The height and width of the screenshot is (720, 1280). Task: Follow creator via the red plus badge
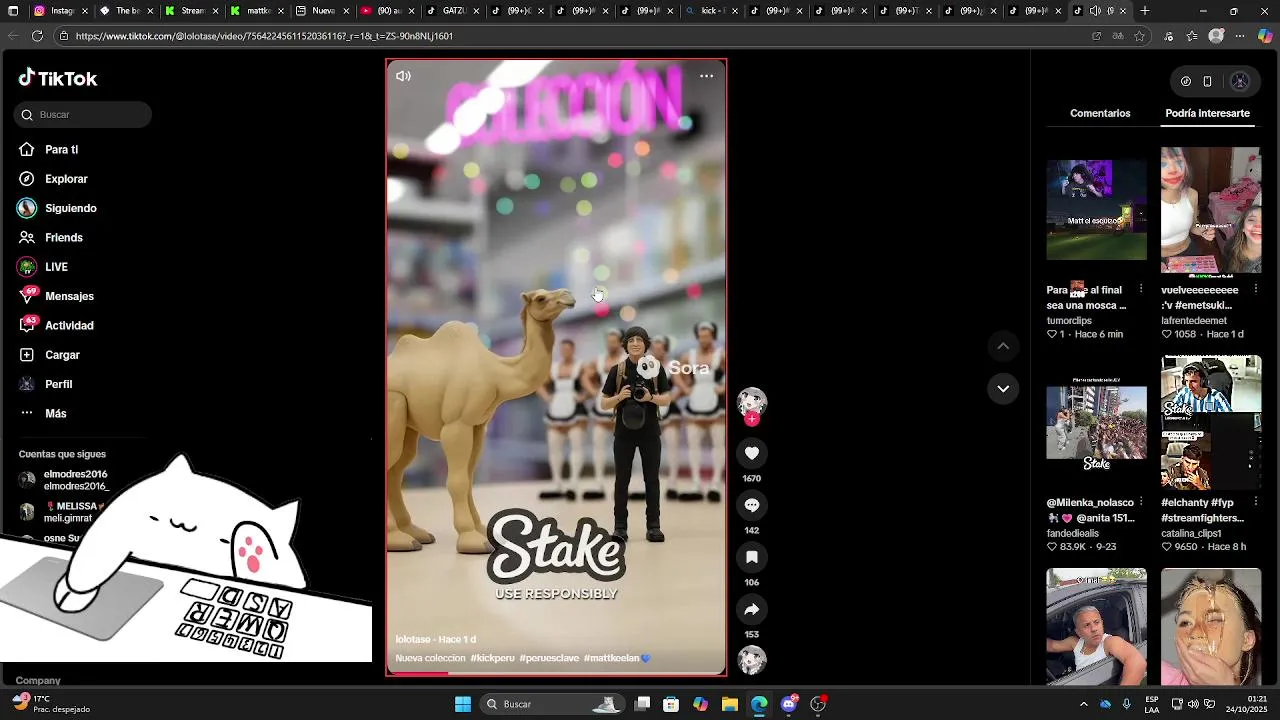point(752,419)
